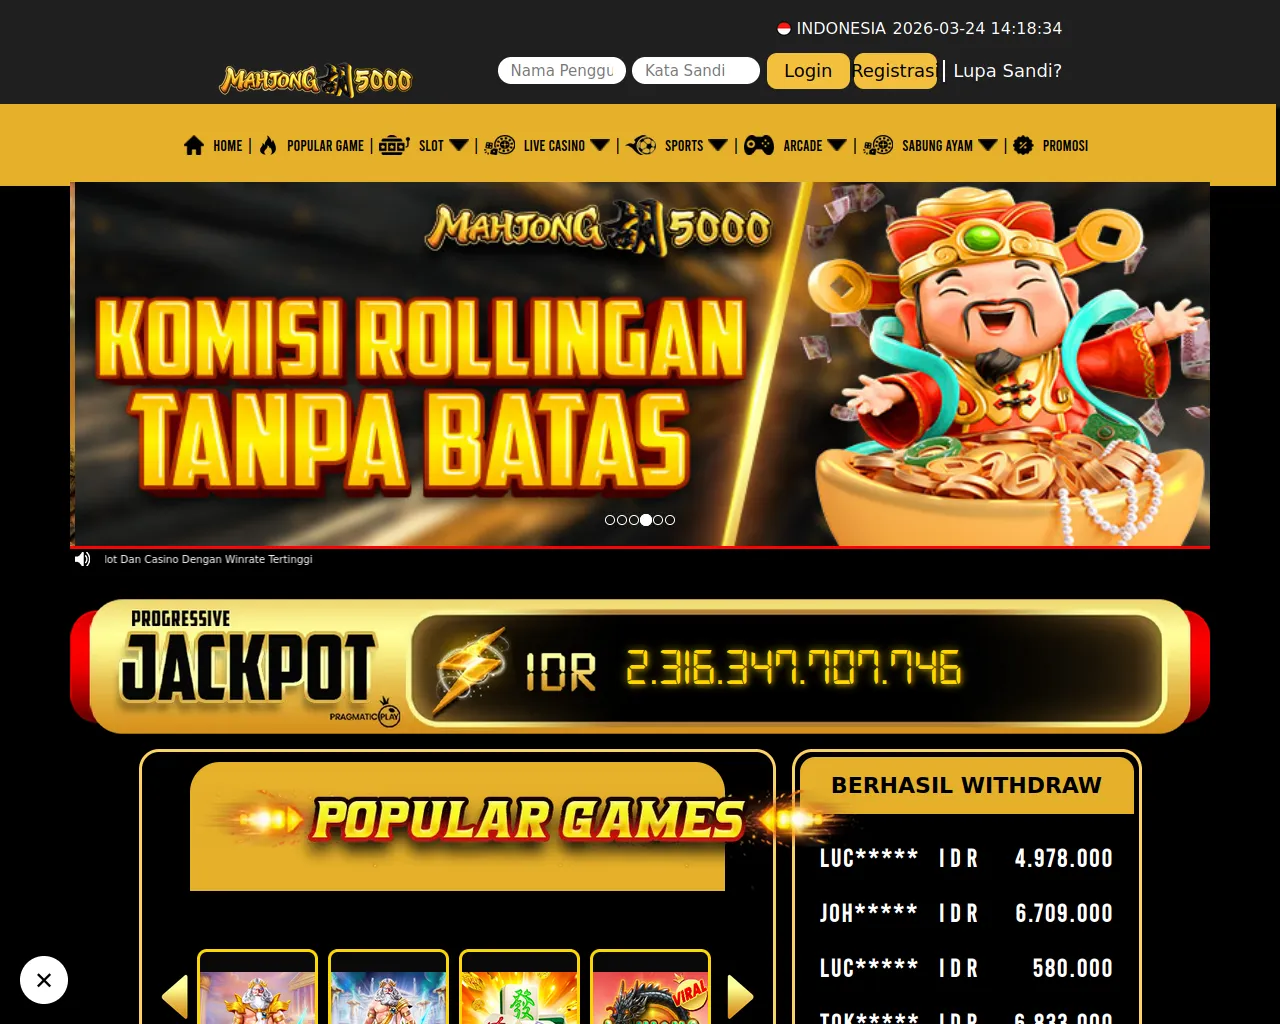Expand the Sabung Ayam dropdown arrow
This screenshot has width=1280, height=1024.
pyautogui.click(x=988, y=145)
